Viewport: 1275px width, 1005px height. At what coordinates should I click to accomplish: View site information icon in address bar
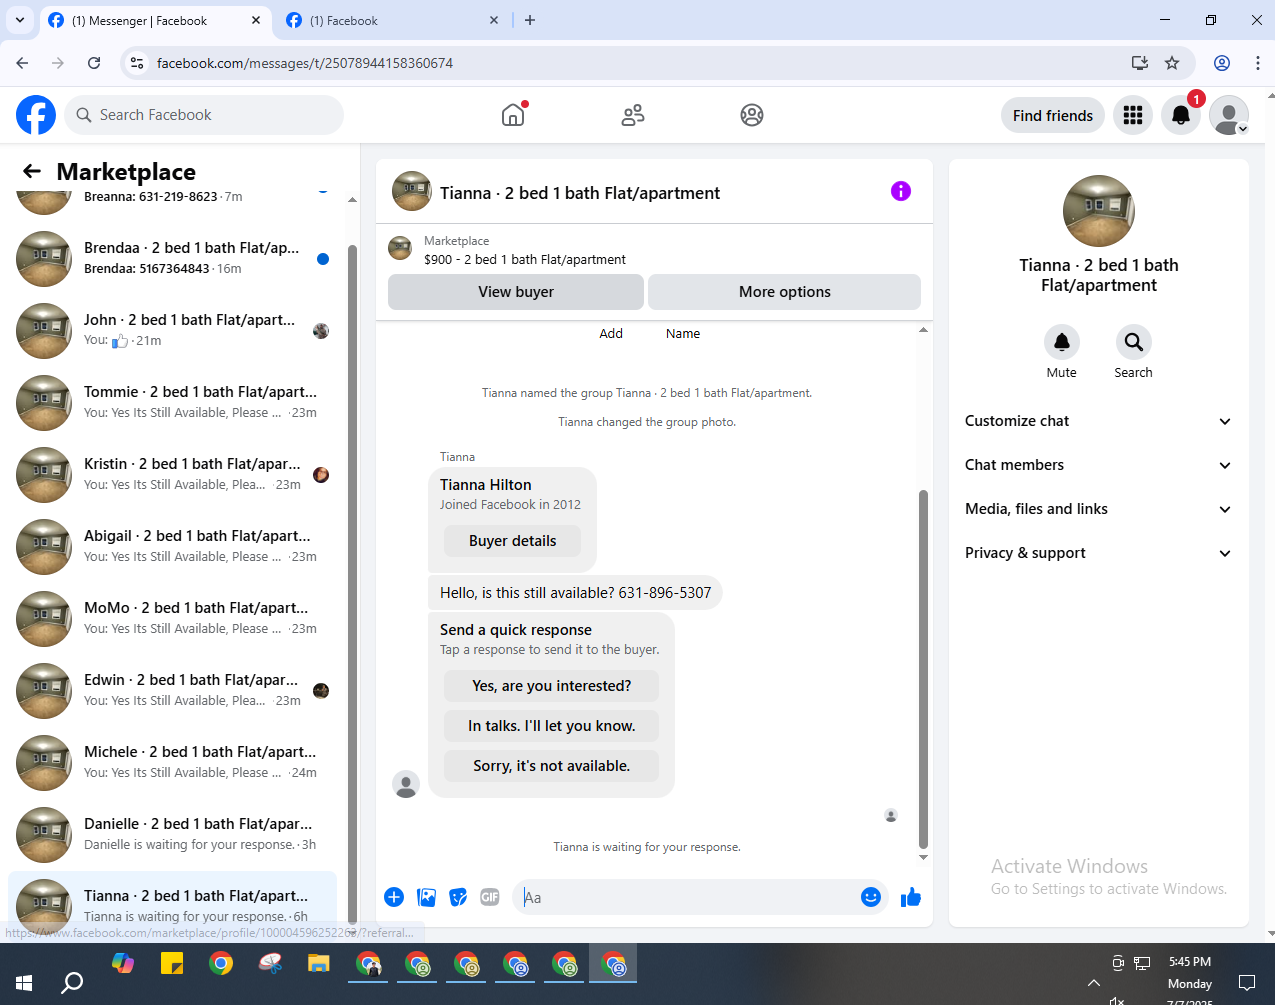(x=138, y=63)
